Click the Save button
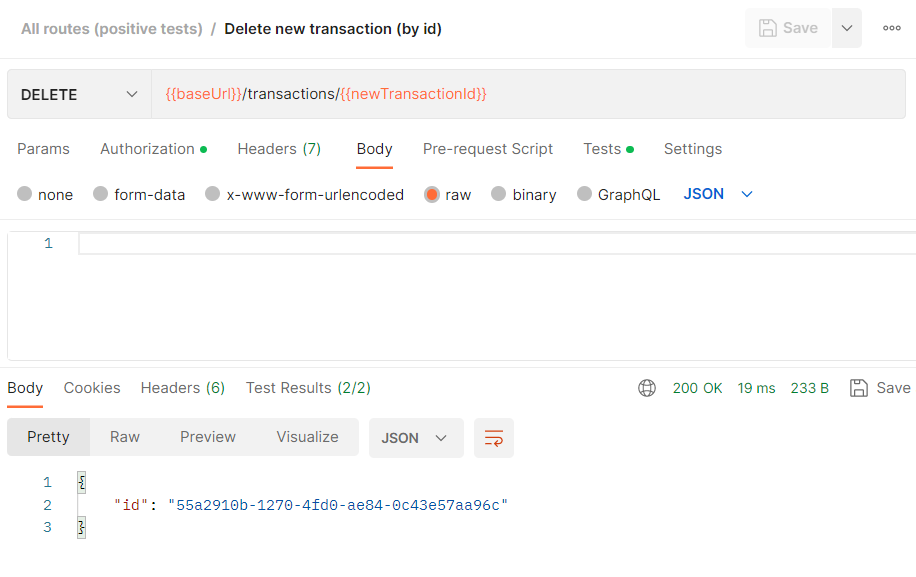 (x=789, y=28)
